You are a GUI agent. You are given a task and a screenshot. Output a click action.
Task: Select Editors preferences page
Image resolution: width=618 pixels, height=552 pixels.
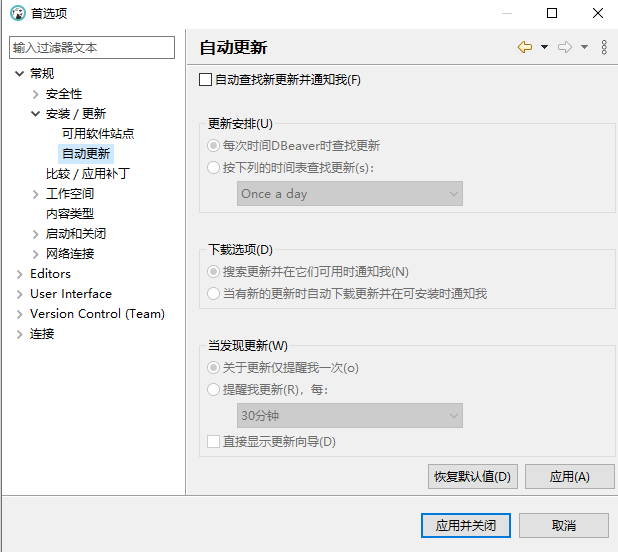50,274
